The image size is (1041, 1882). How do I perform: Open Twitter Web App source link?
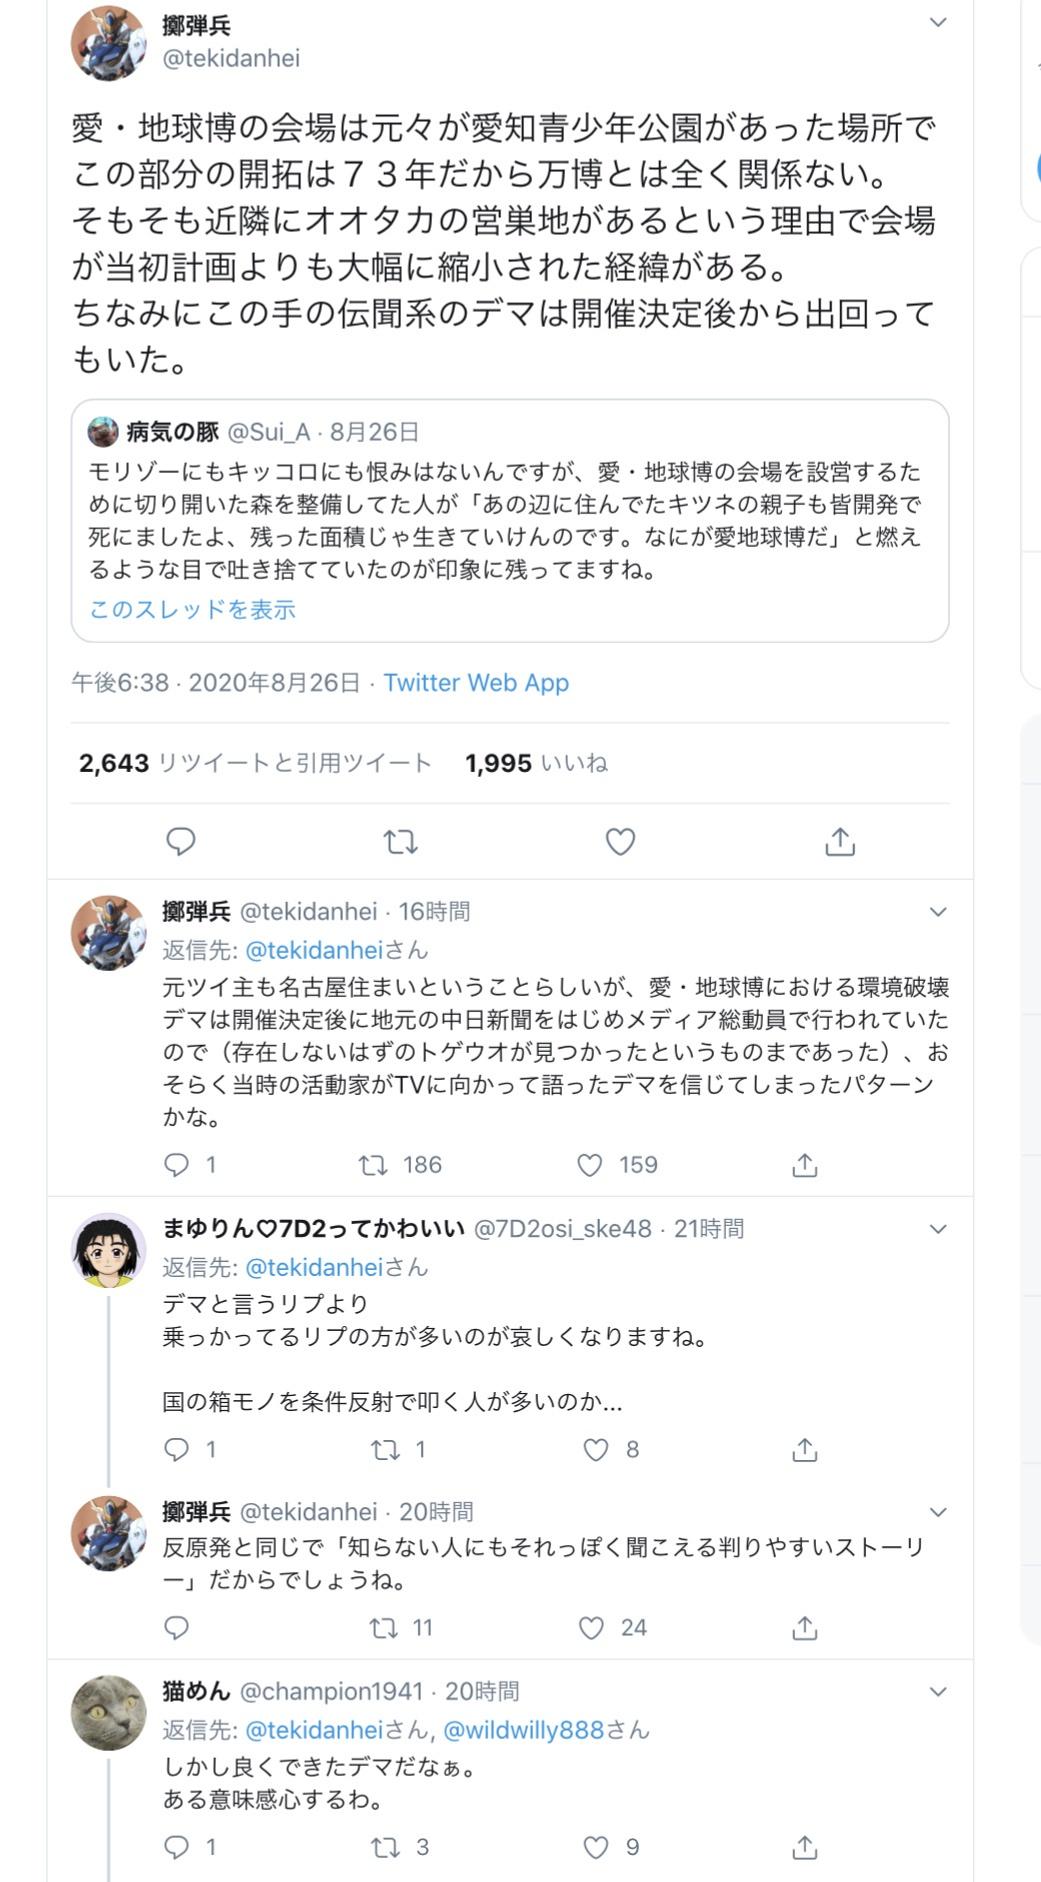[476, 683]
